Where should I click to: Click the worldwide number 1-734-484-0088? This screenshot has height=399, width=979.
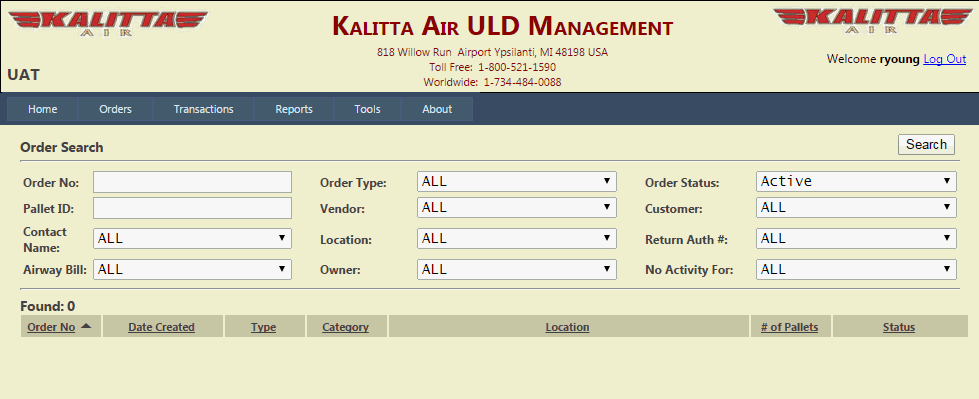[523, 82]
